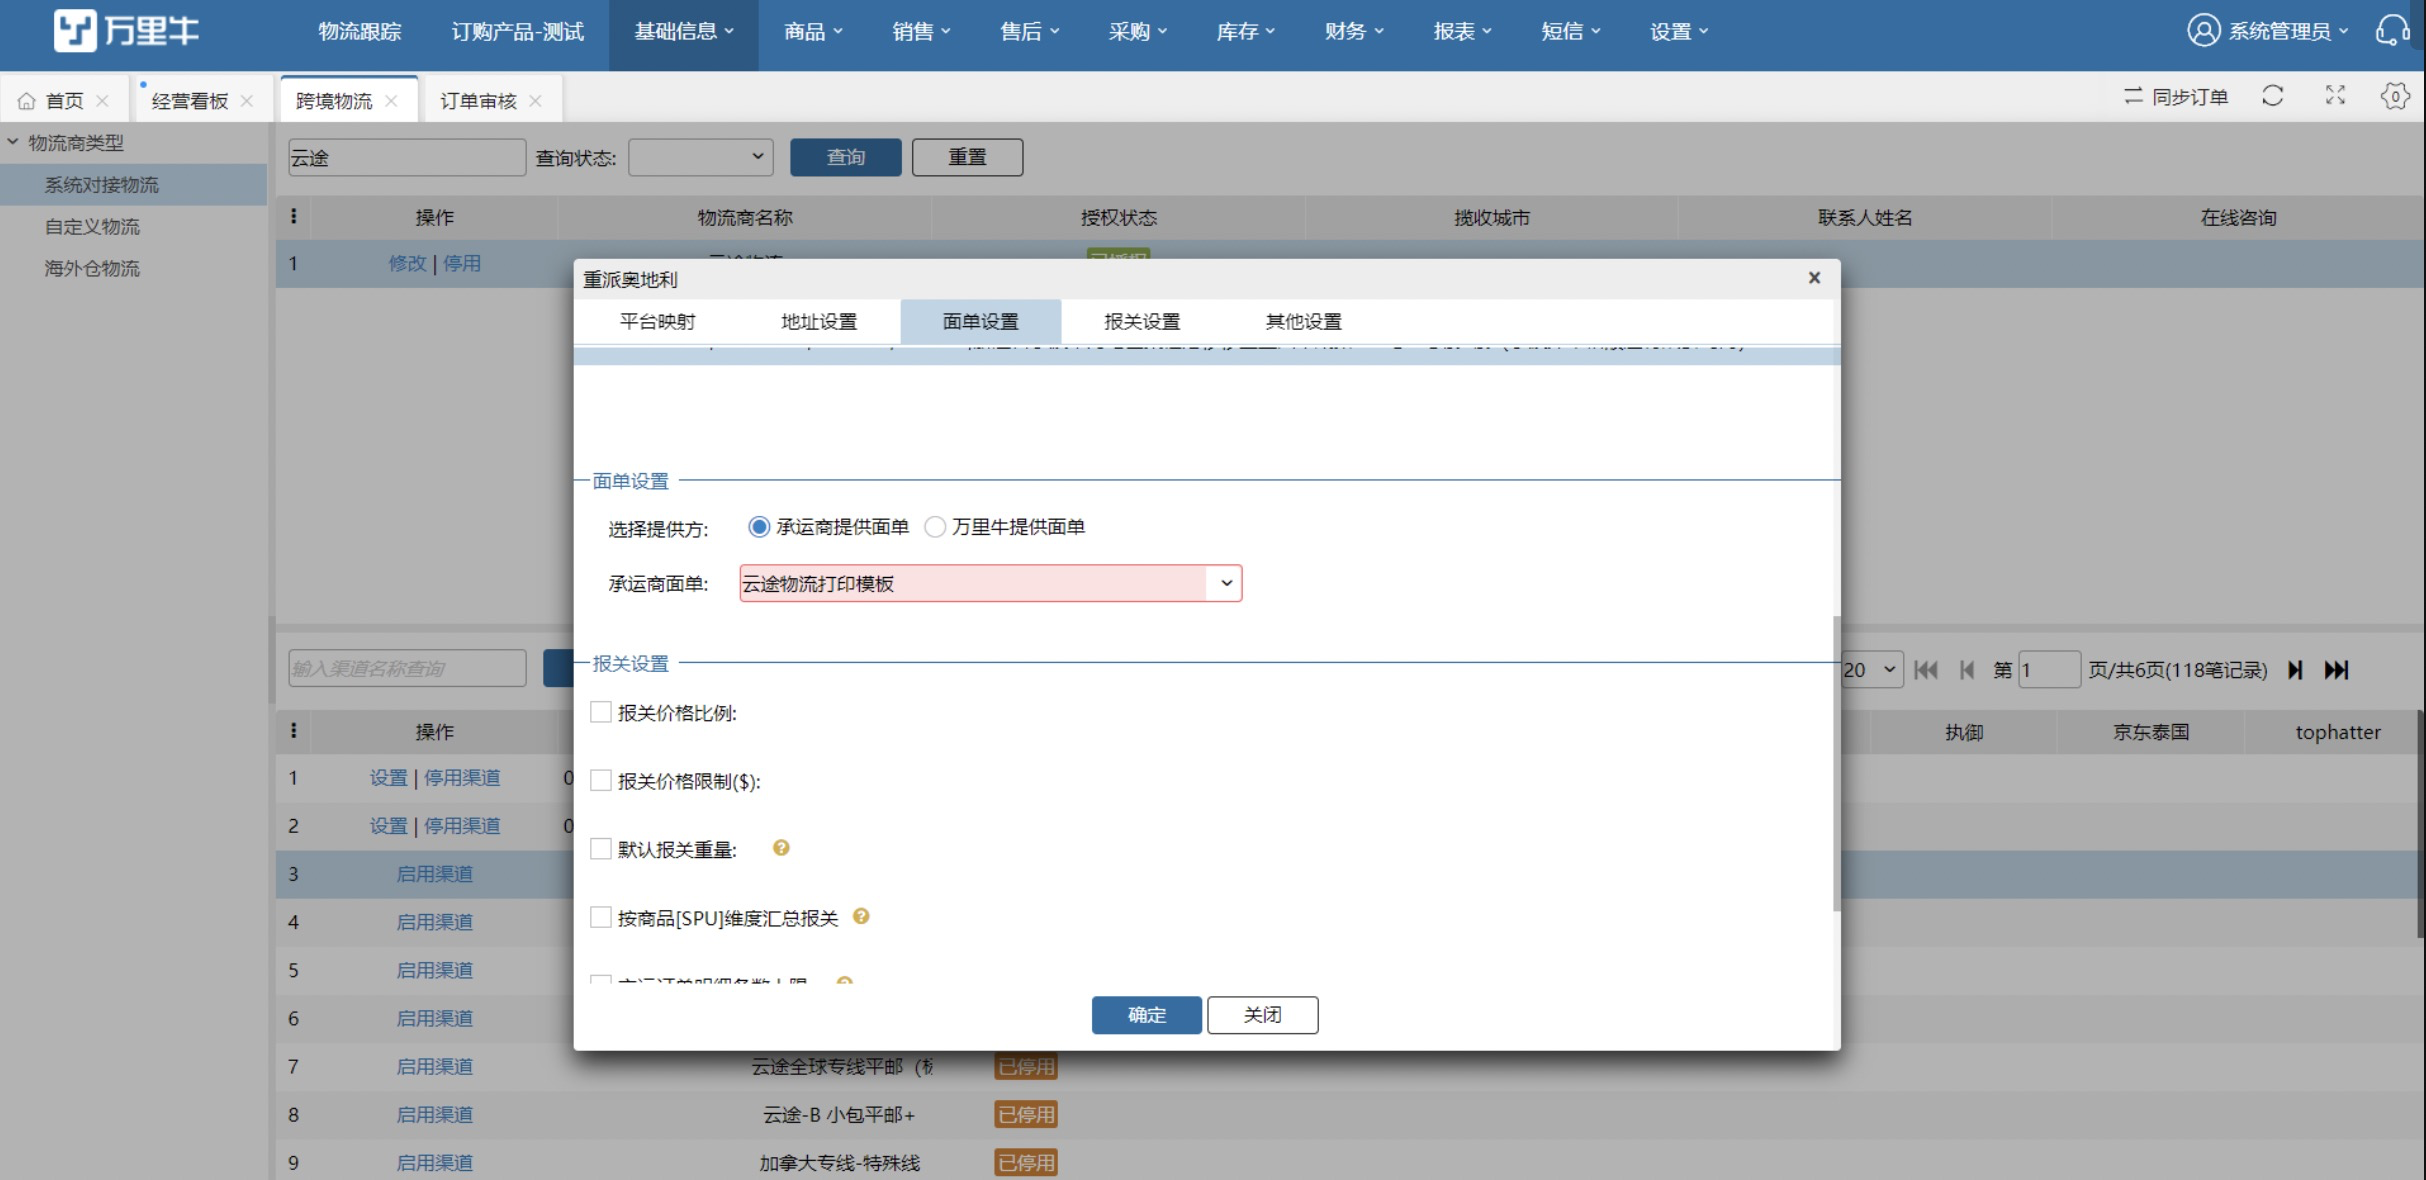Go to next page icon
2426x1180 pixels.
click(2295, 670)
